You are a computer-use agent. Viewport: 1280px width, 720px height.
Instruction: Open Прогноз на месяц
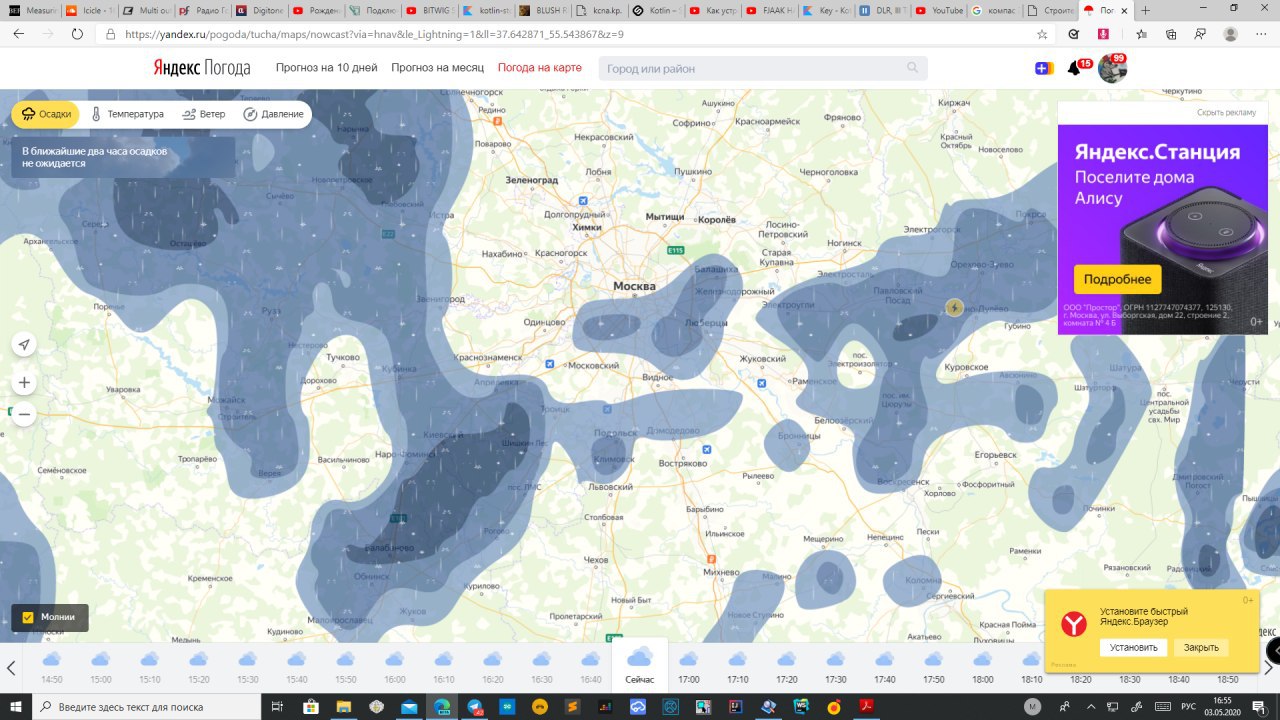pos(437,68)
